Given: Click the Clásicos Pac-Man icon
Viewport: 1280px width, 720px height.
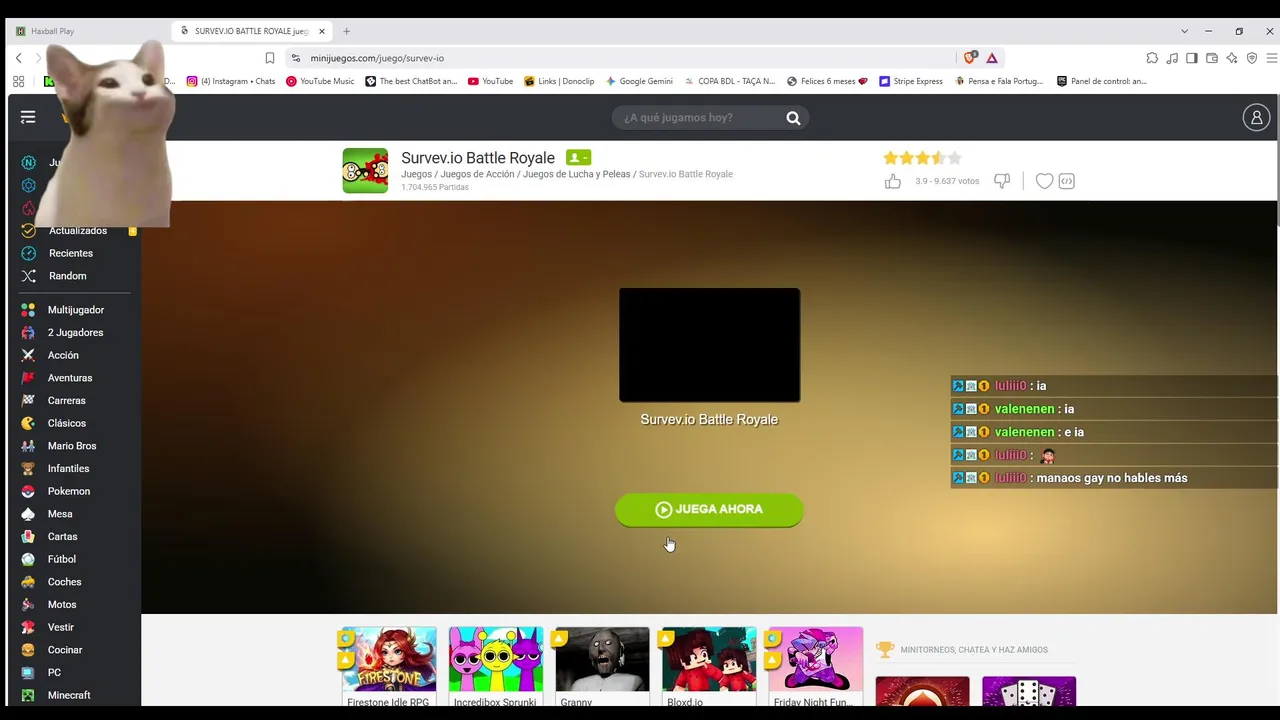Looking at the screenshot, I should click(x=28, y=423).
